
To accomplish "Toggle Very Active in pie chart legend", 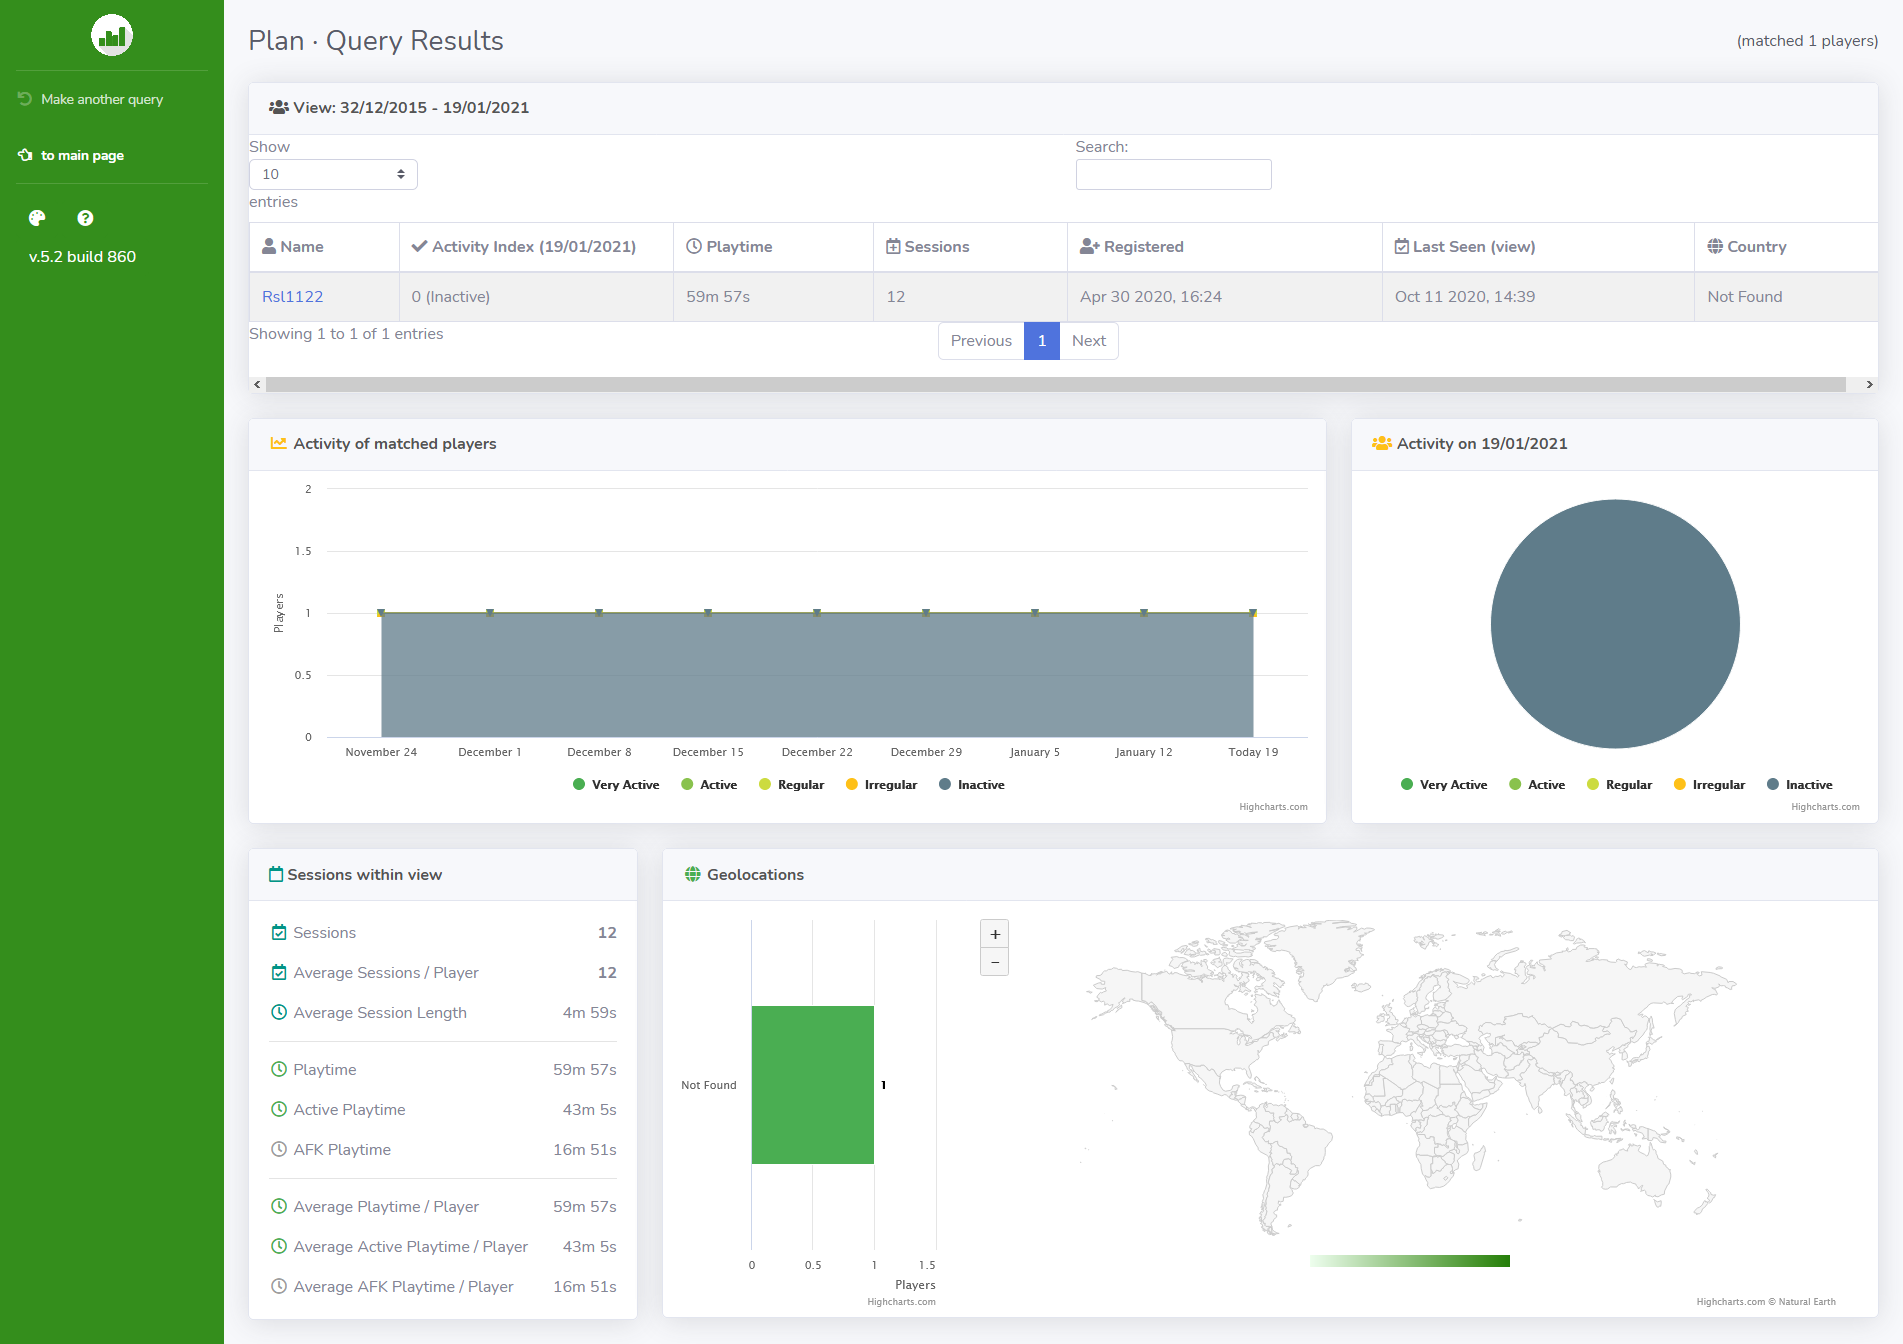I will point(1444,785).
